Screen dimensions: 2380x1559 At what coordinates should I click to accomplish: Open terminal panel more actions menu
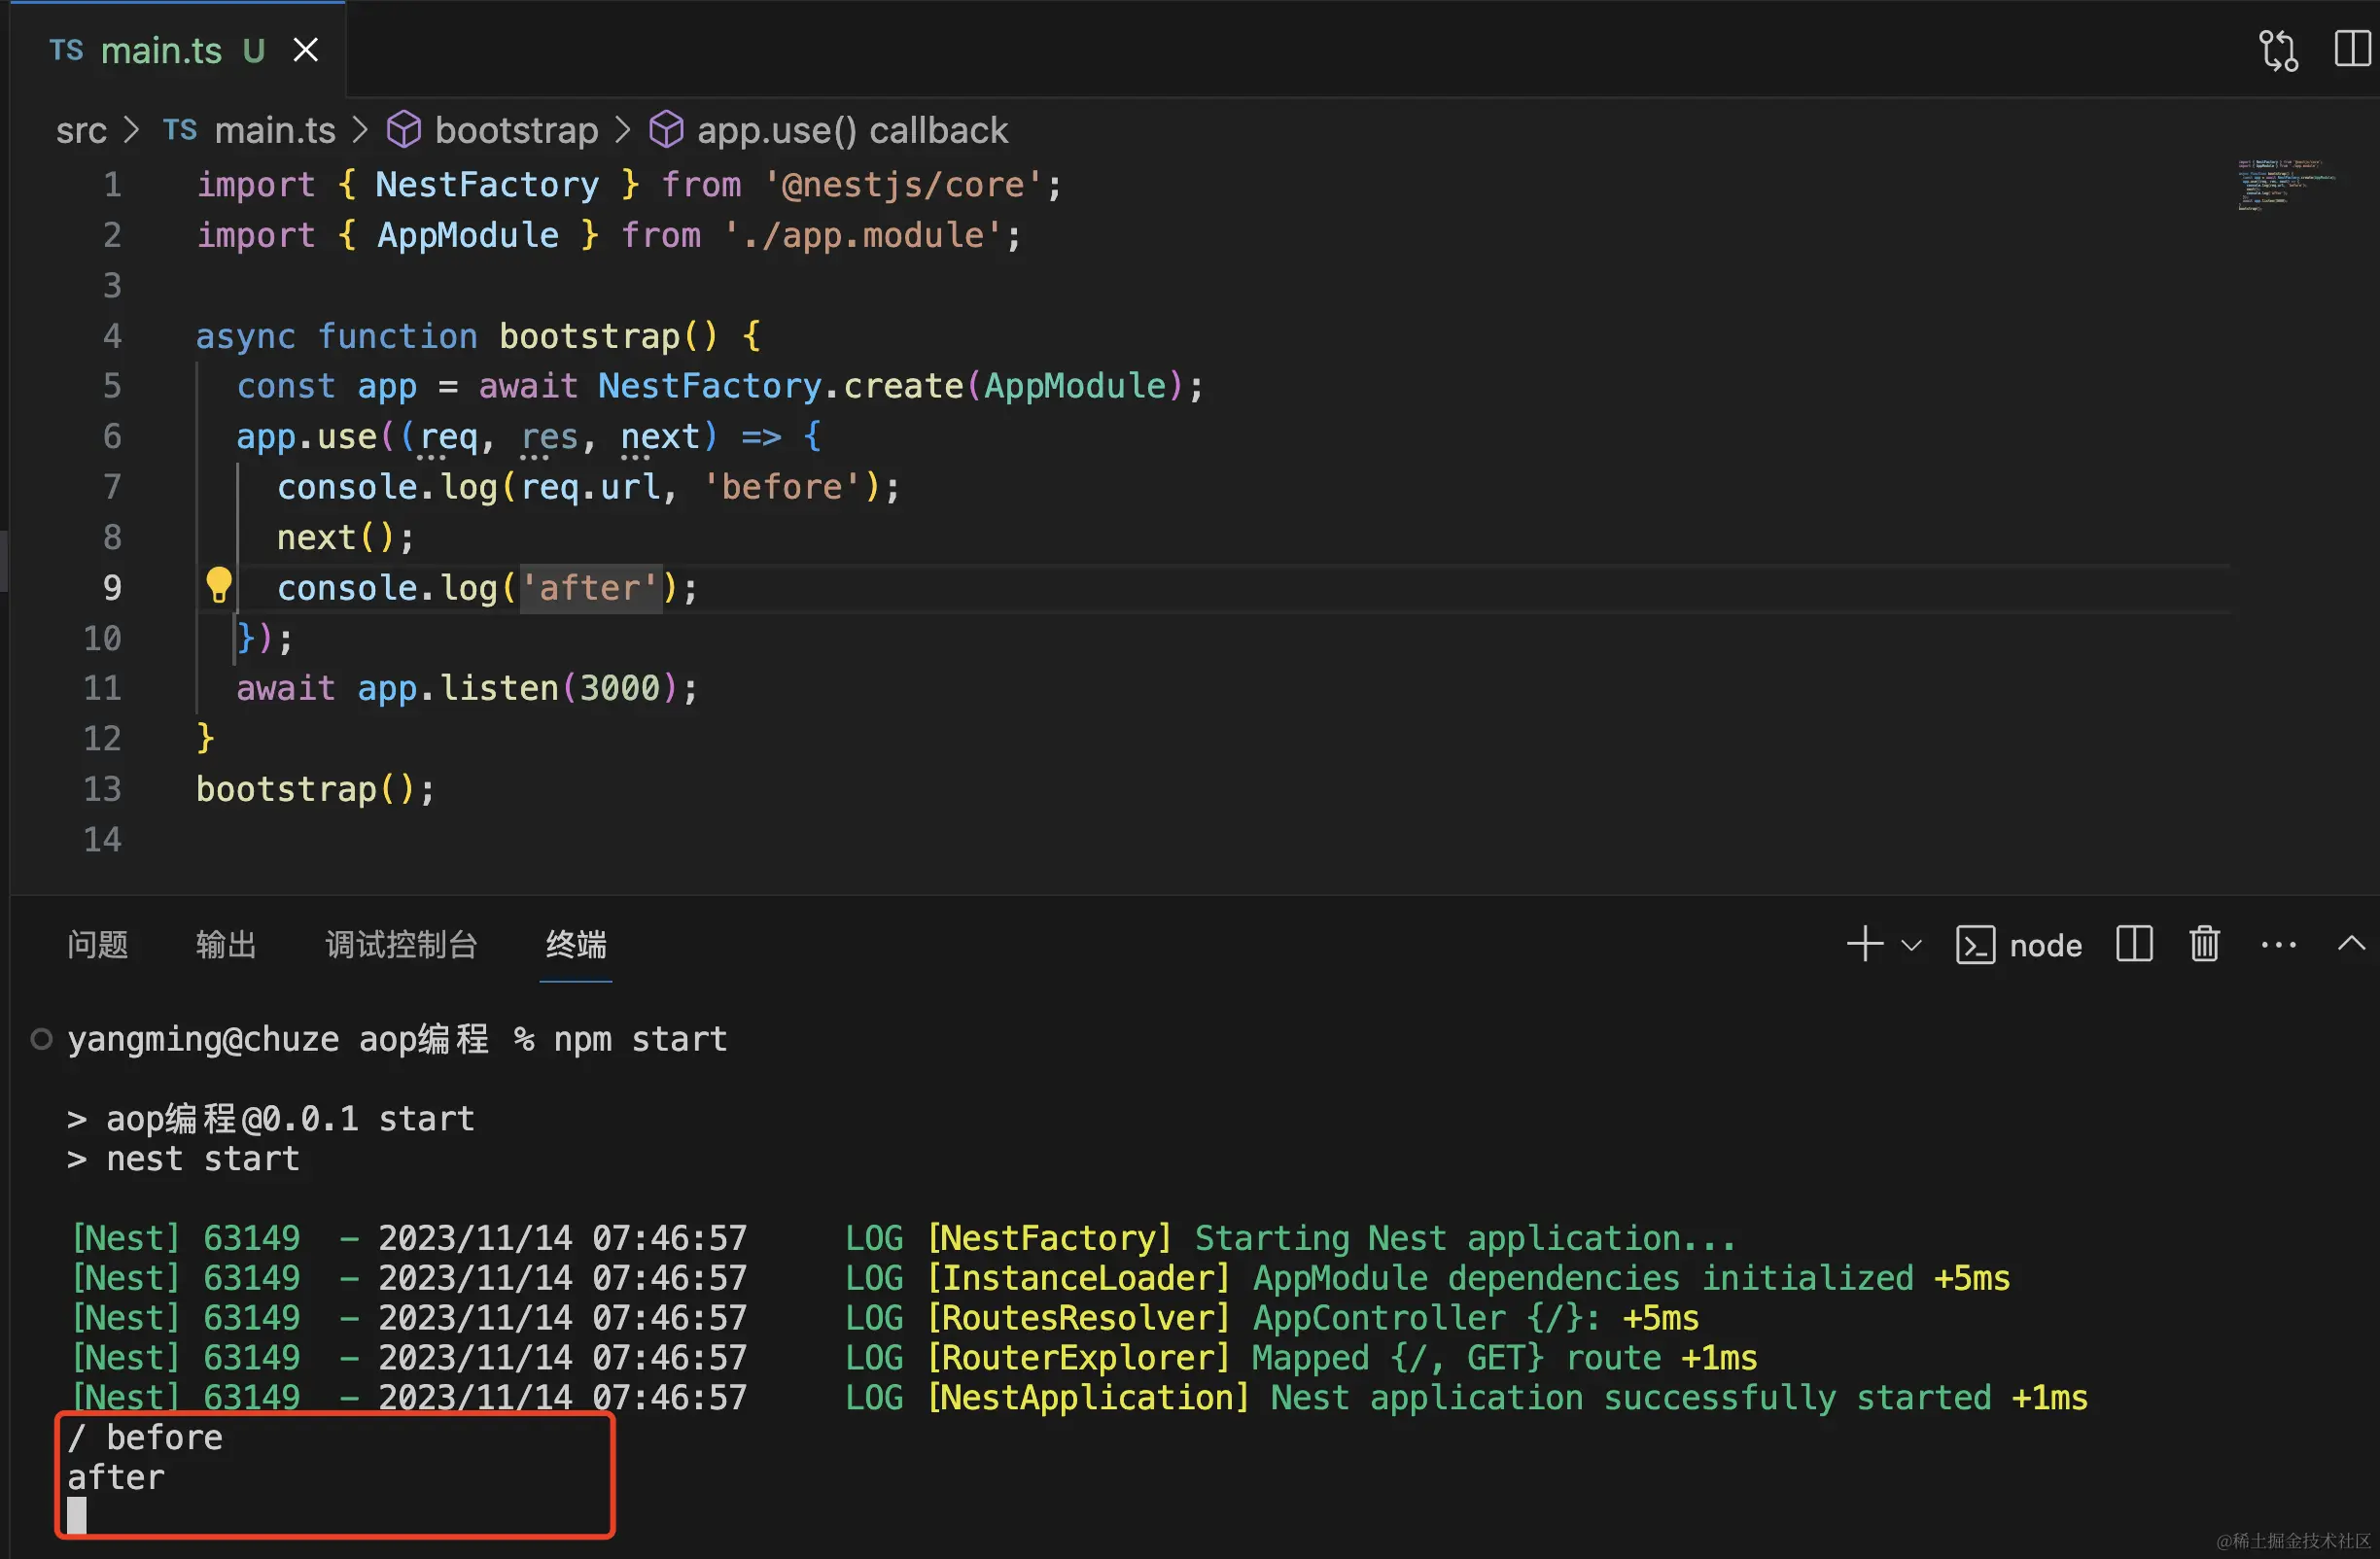tap(2278, 945)
